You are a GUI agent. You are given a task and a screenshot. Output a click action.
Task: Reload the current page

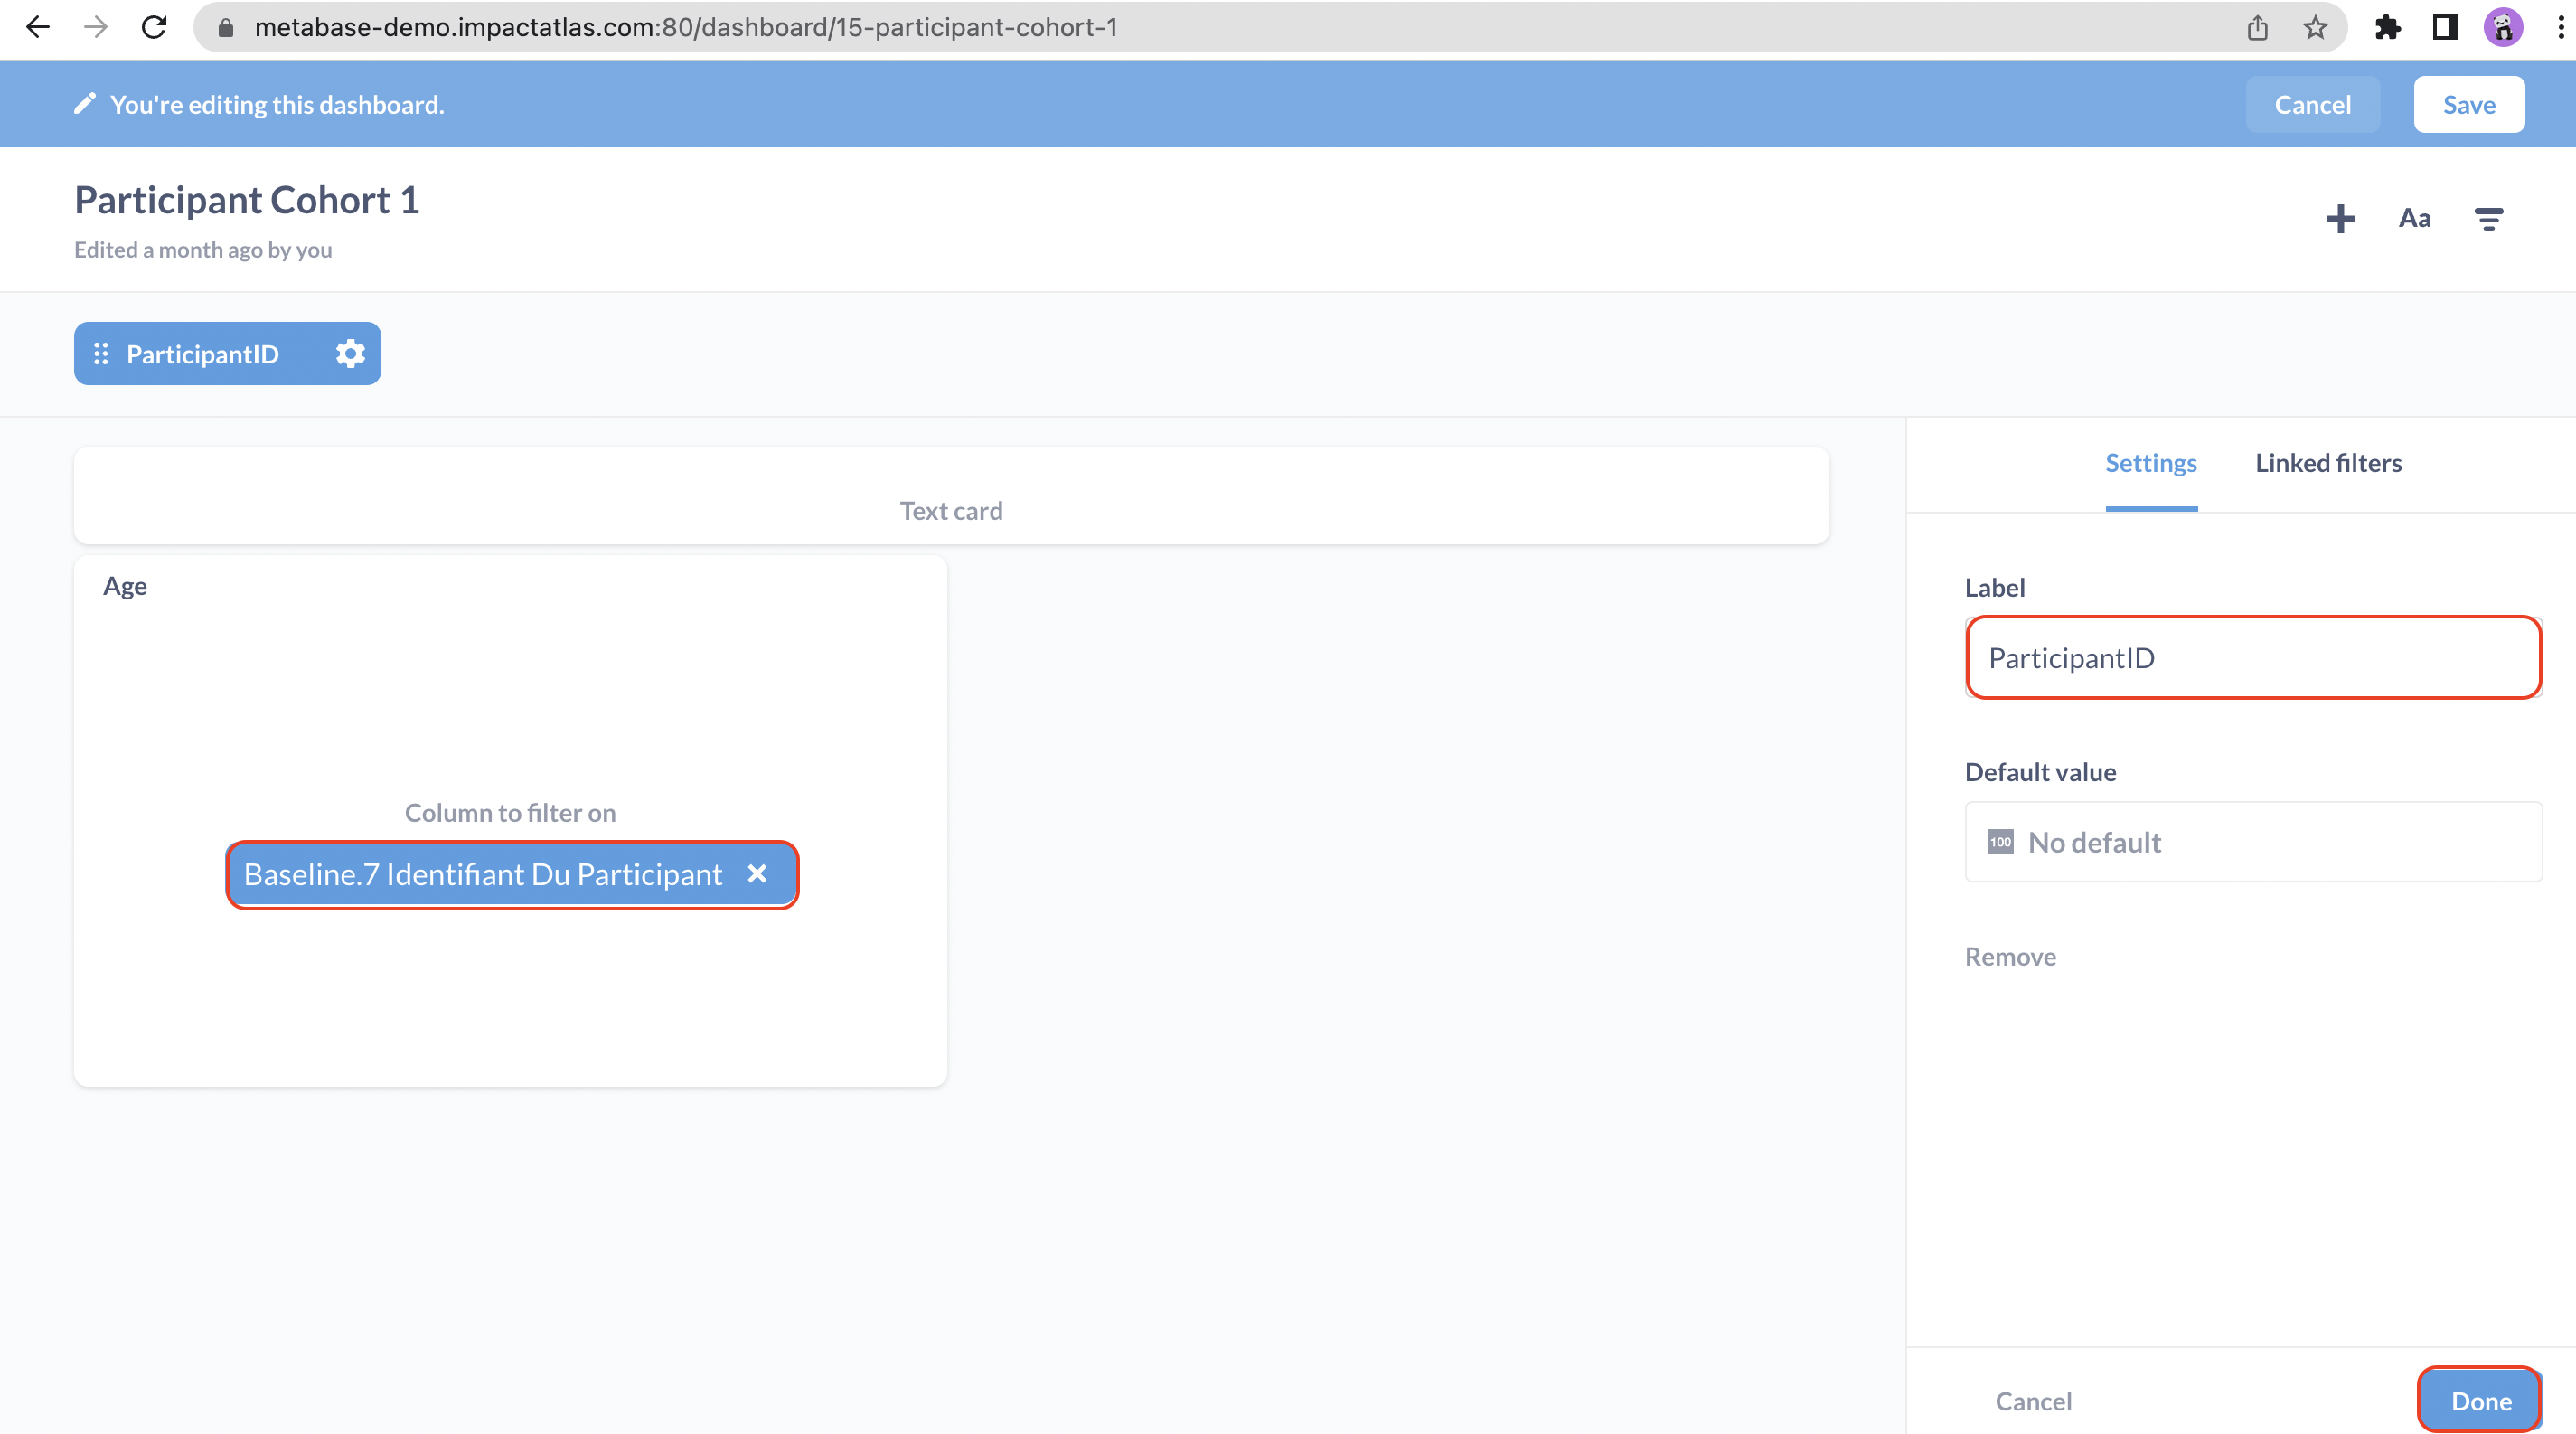point(154,27)
